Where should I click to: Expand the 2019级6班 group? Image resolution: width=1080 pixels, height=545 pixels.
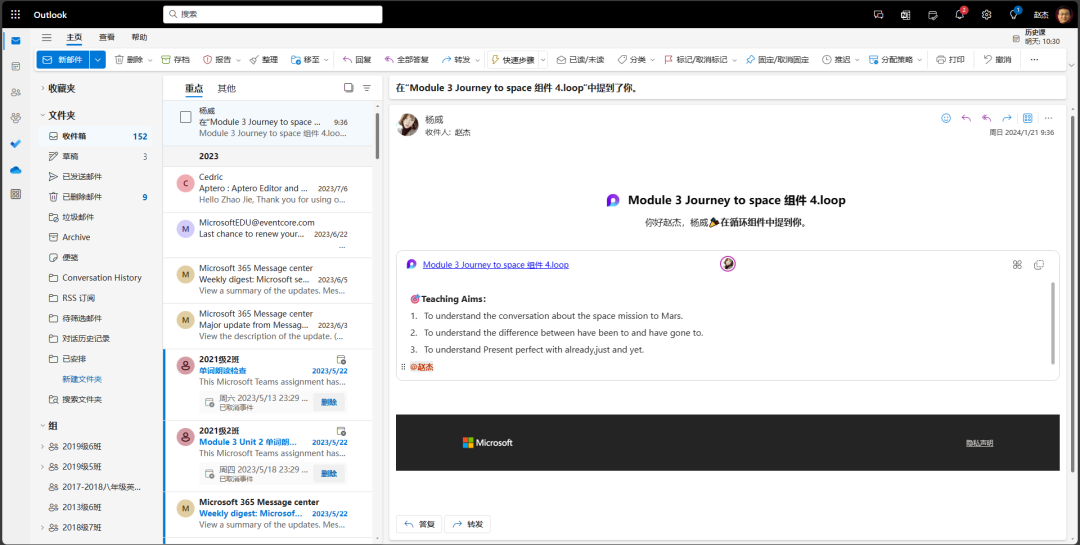(42, 446)
